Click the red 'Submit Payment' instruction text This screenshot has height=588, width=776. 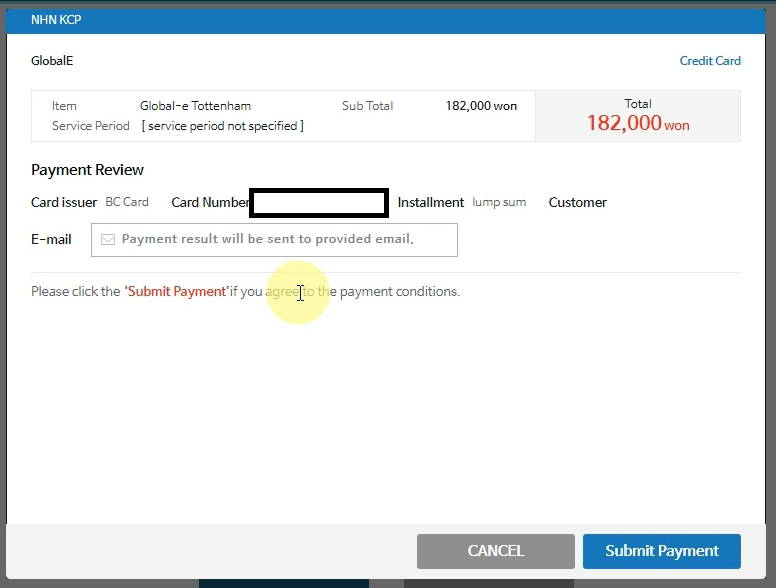pyautogui.click(x=177, y=292)
